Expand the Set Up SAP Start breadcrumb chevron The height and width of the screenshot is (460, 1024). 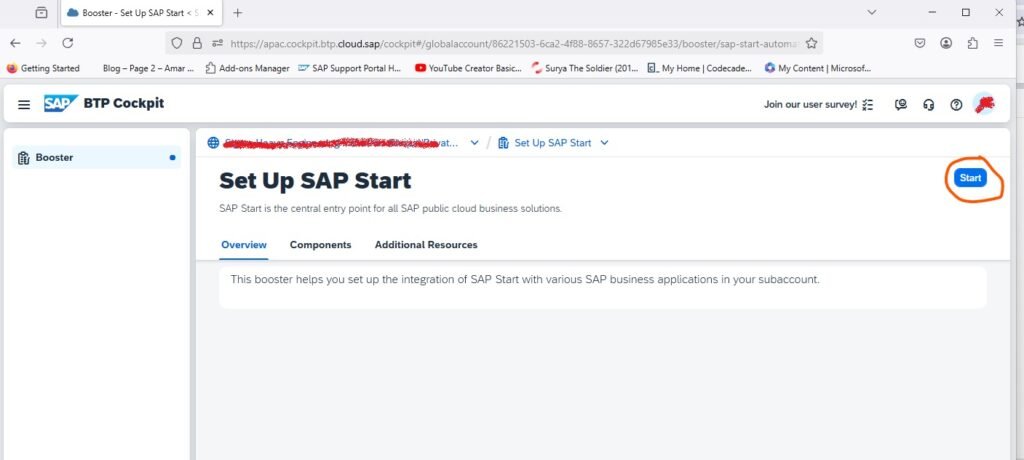pos(604,143)
